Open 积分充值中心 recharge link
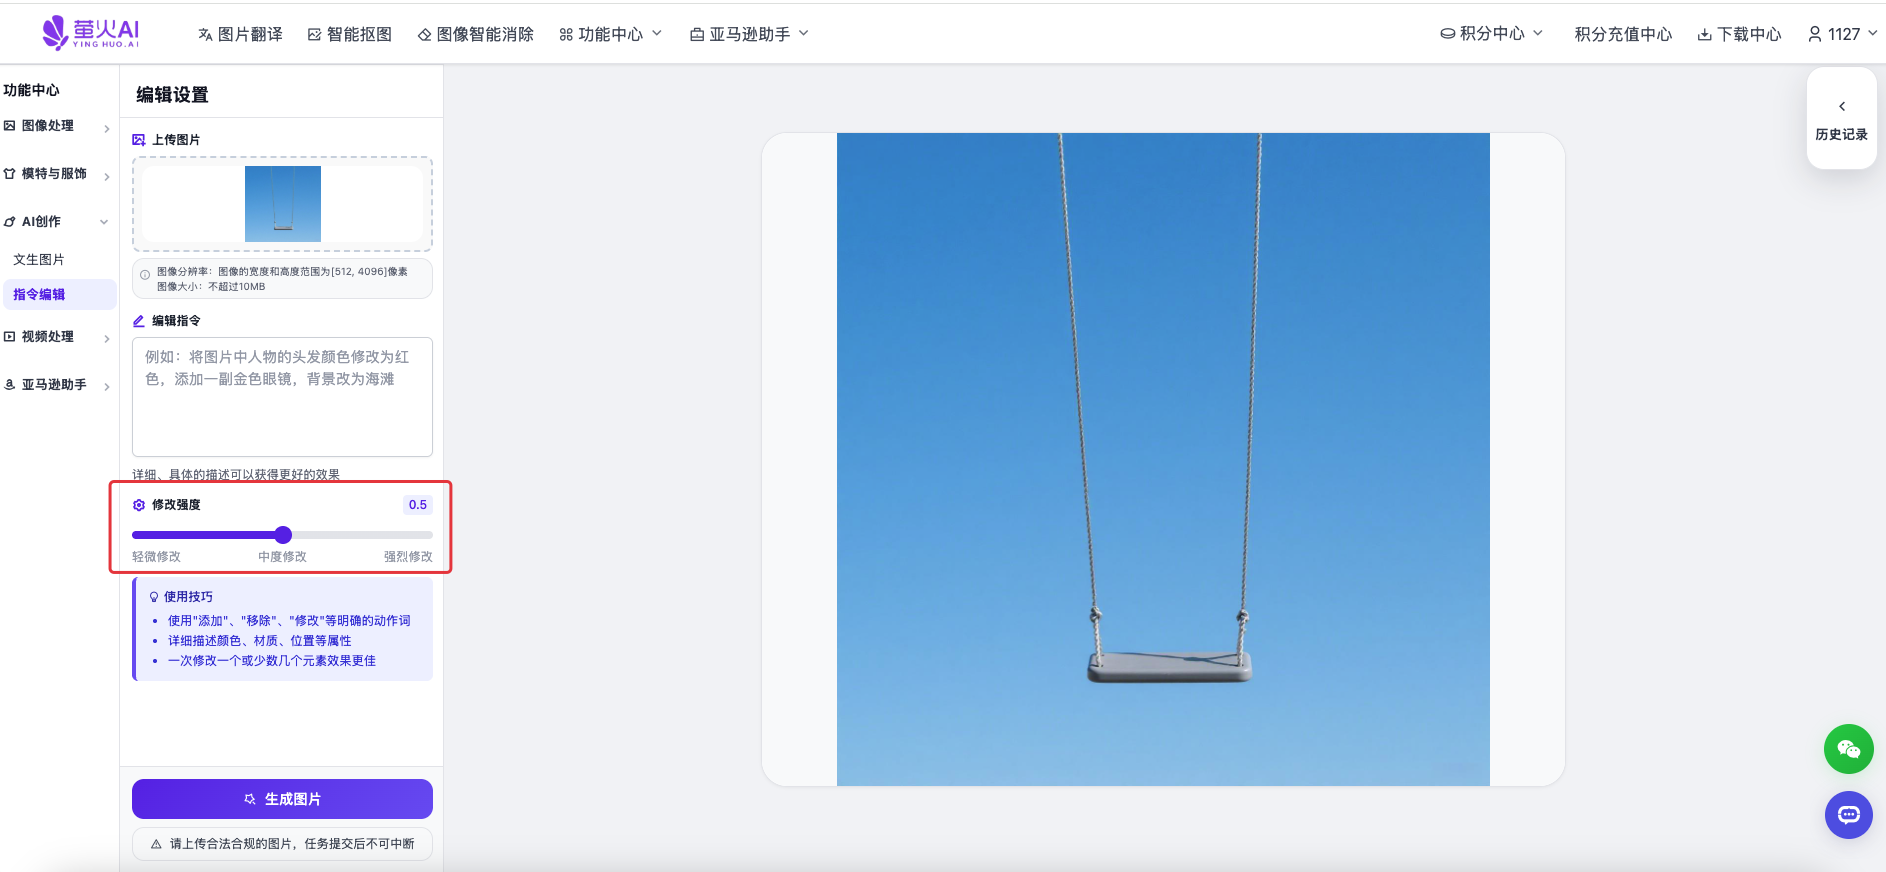 pyautogui.click(x=1622, y=34)
